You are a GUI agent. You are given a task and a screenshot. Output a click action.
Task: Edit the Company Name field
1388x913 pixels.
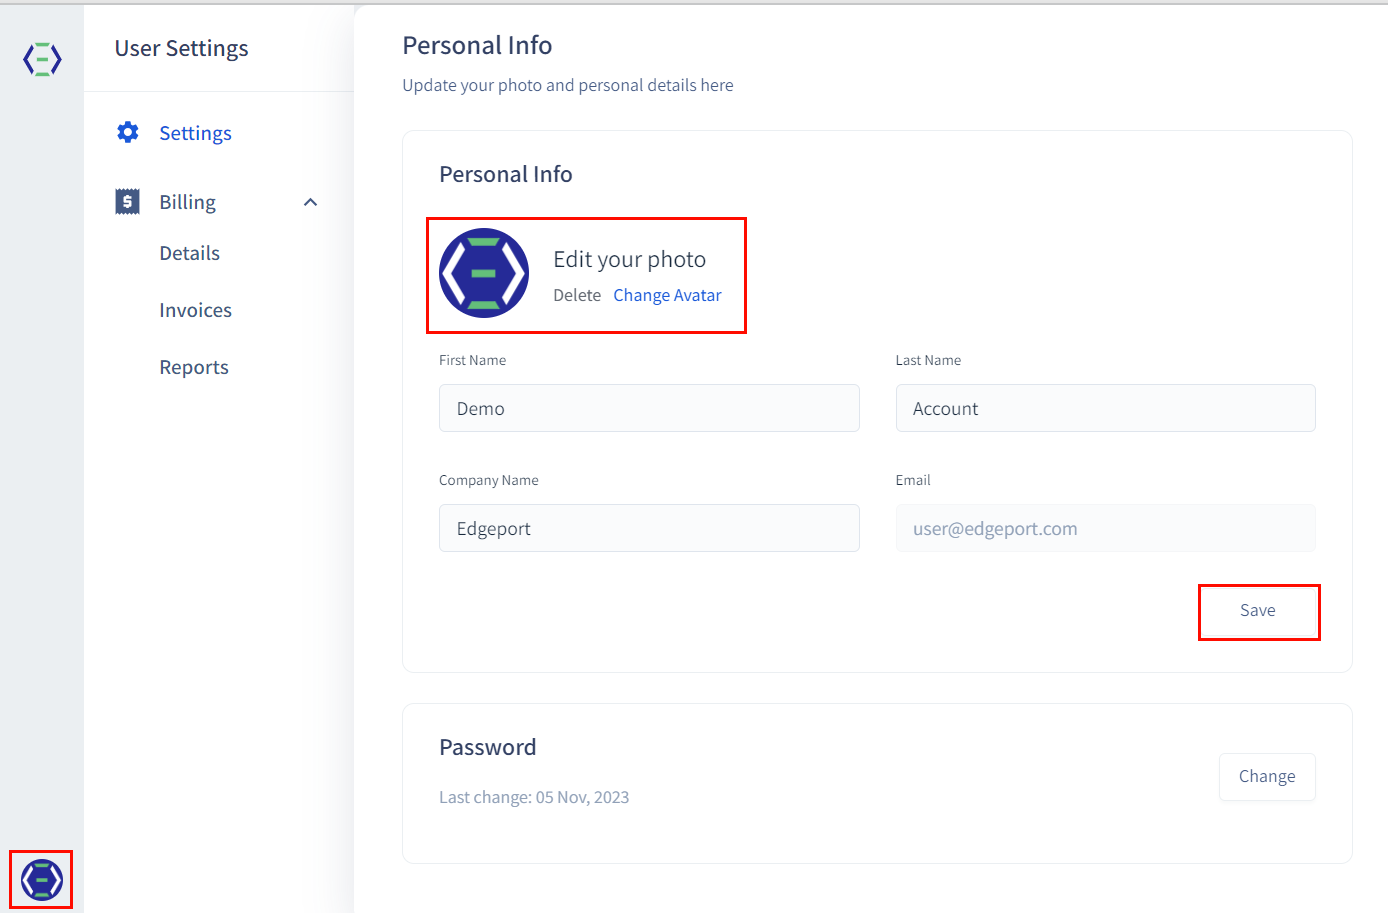click(649, 528)
